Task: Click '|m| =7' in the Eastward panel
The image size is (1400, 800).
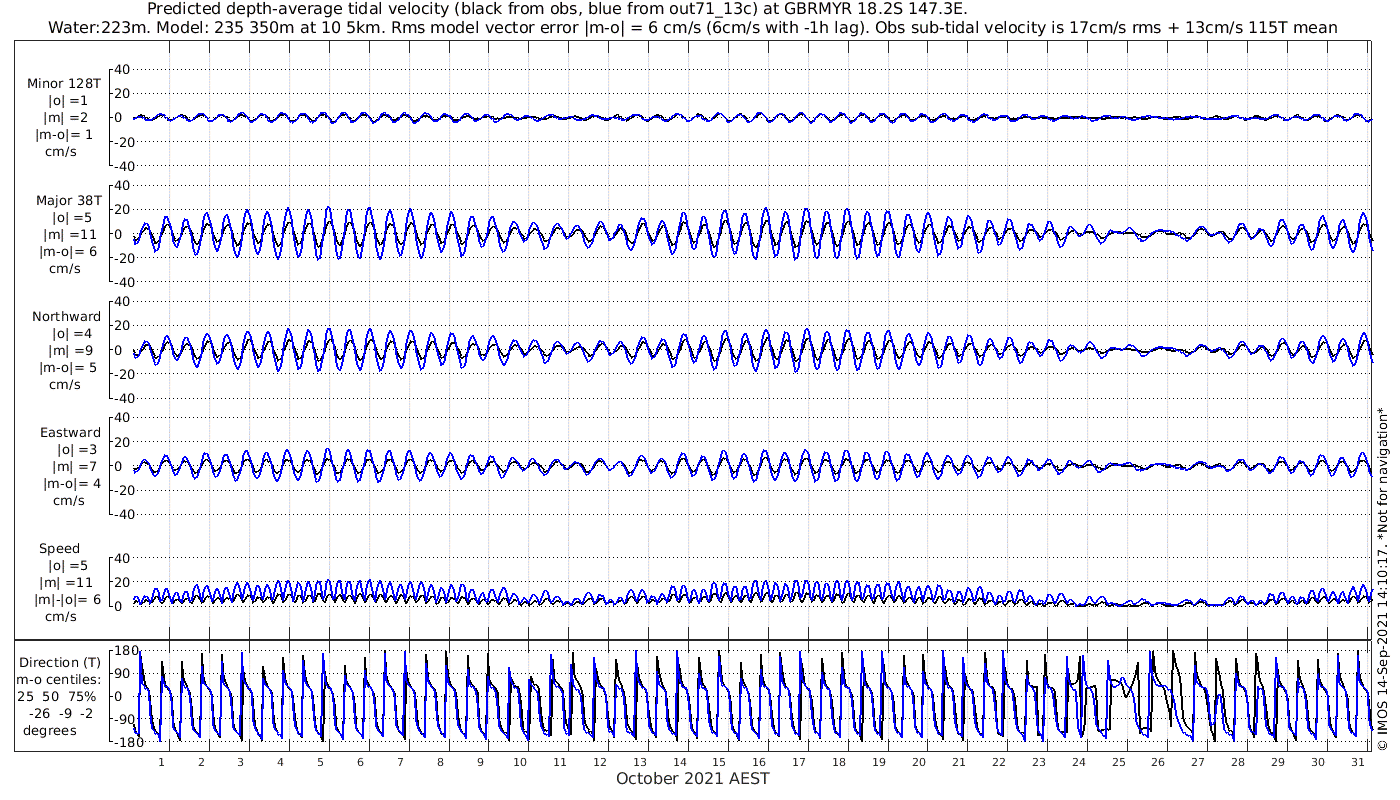Action: tap(77, 467)
